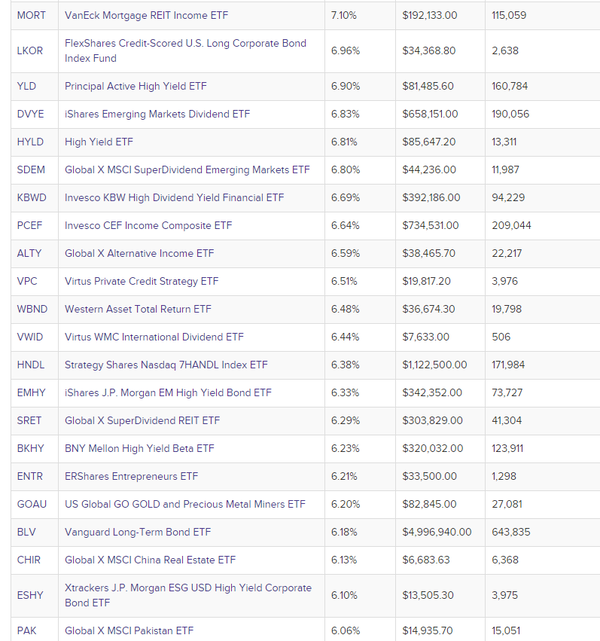This screenshot has height=641, width=600.
Task: Click the PCEF ticker symbol
Action: (29, 225)
